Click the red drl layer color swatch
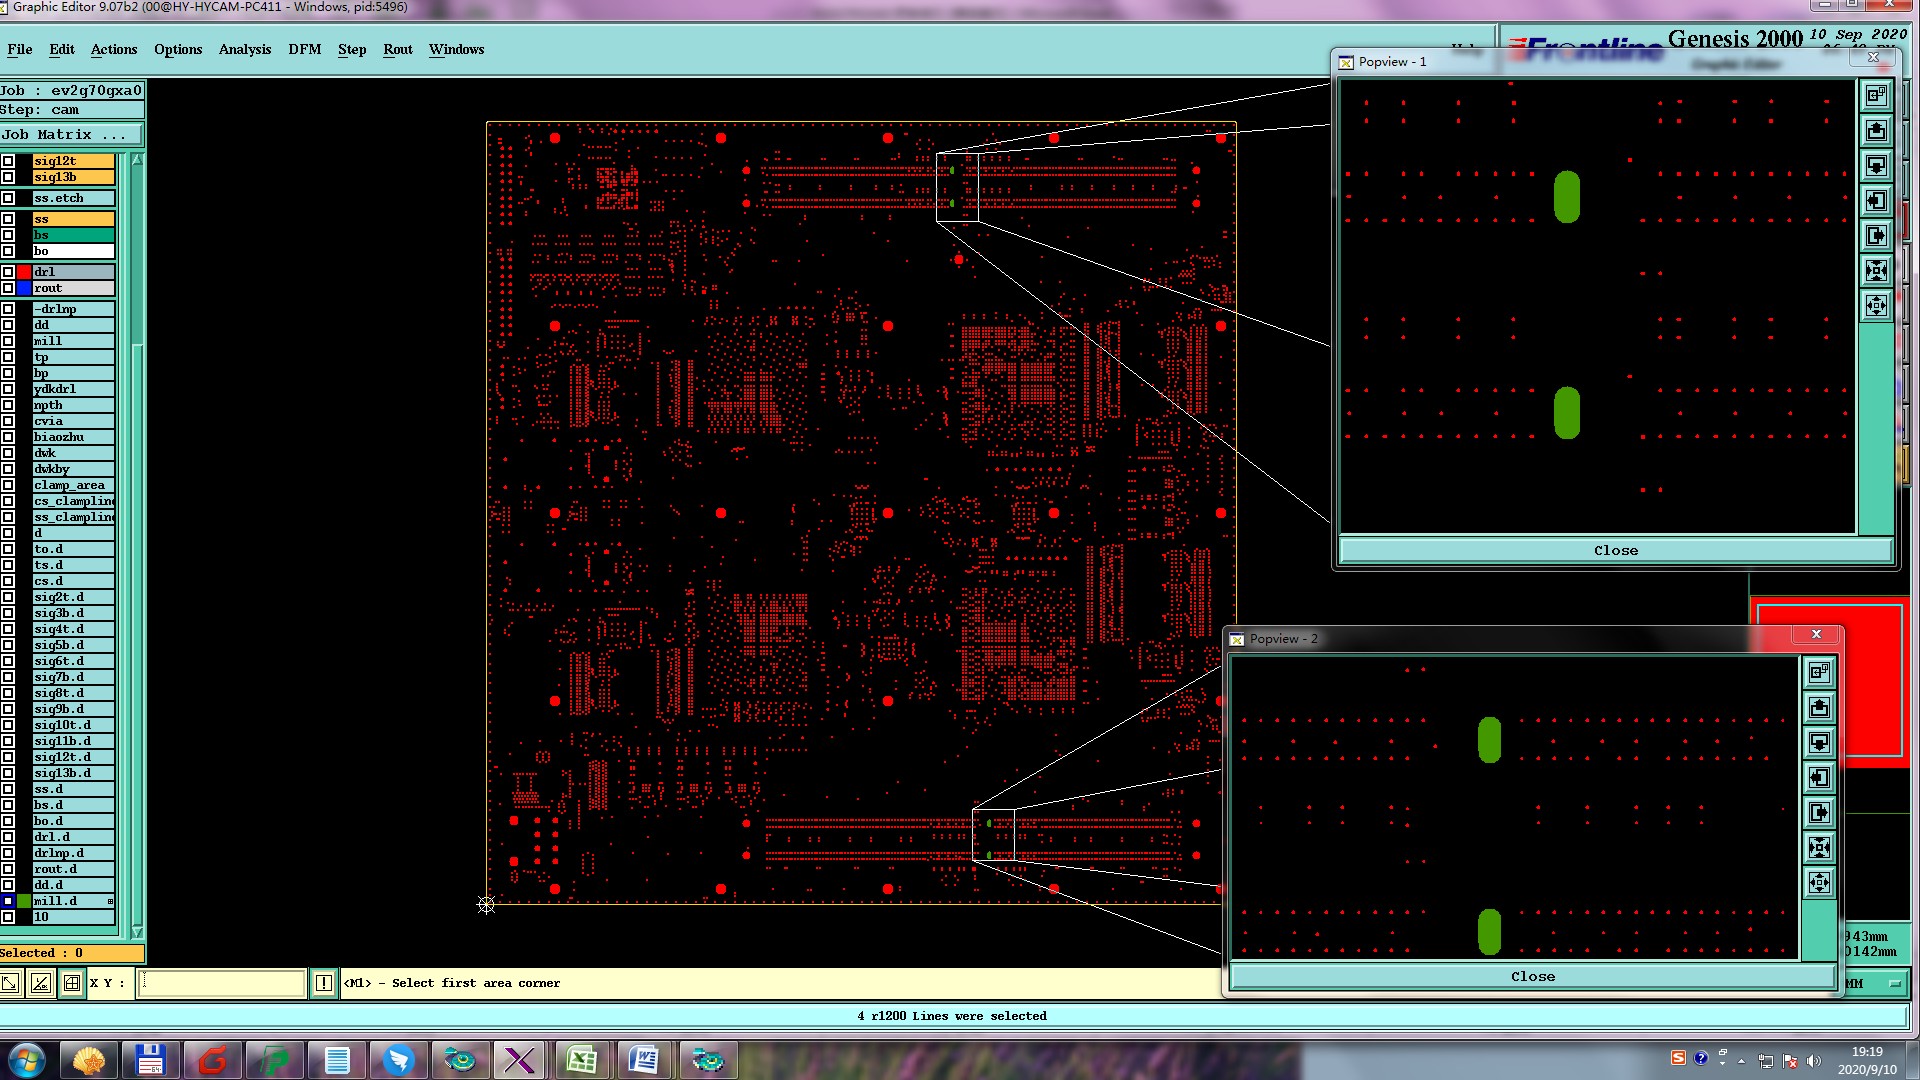Screen dimensions: 1920x1080 click(x=24, y=272)
